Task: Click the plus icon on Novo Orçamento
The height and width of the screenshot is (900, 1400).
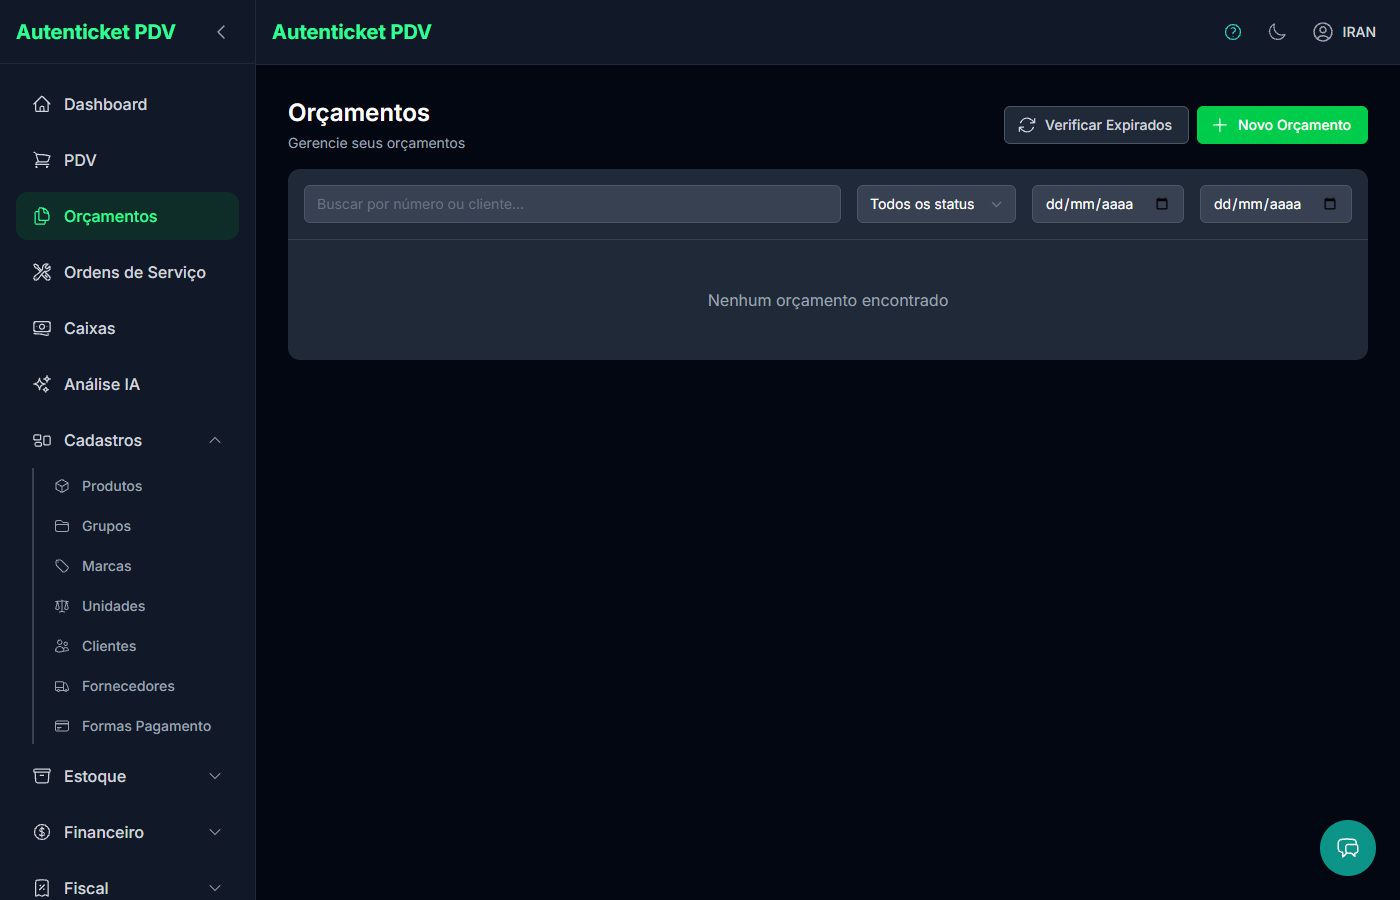Action: (x=1220, y=125)
